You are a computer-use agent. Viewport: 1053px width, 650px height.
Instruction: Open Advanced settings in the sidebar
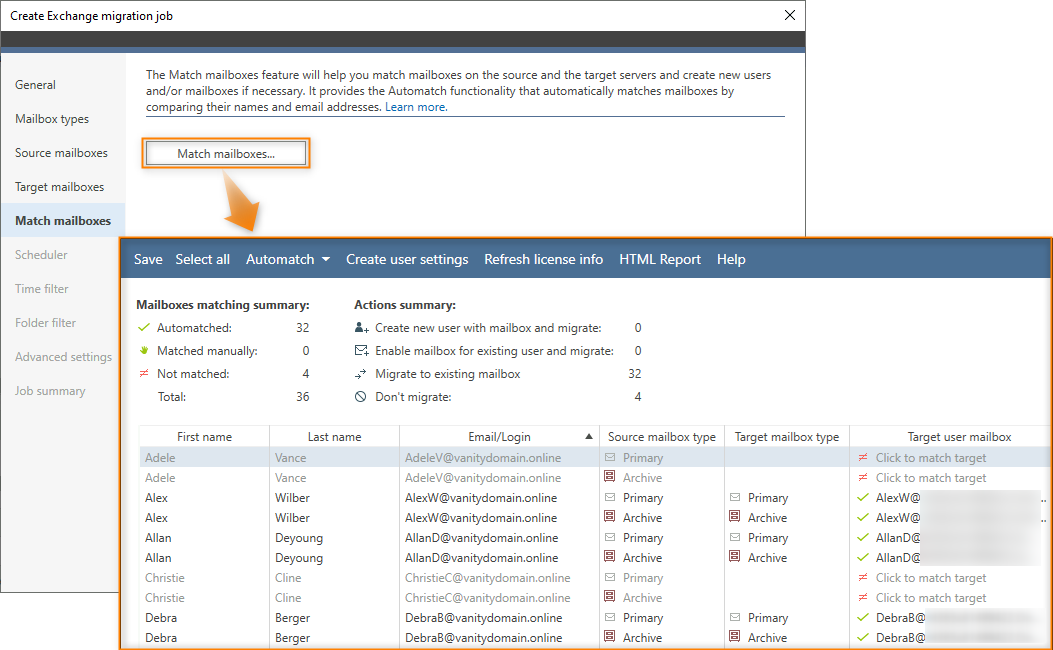click(x=63, y=357)
